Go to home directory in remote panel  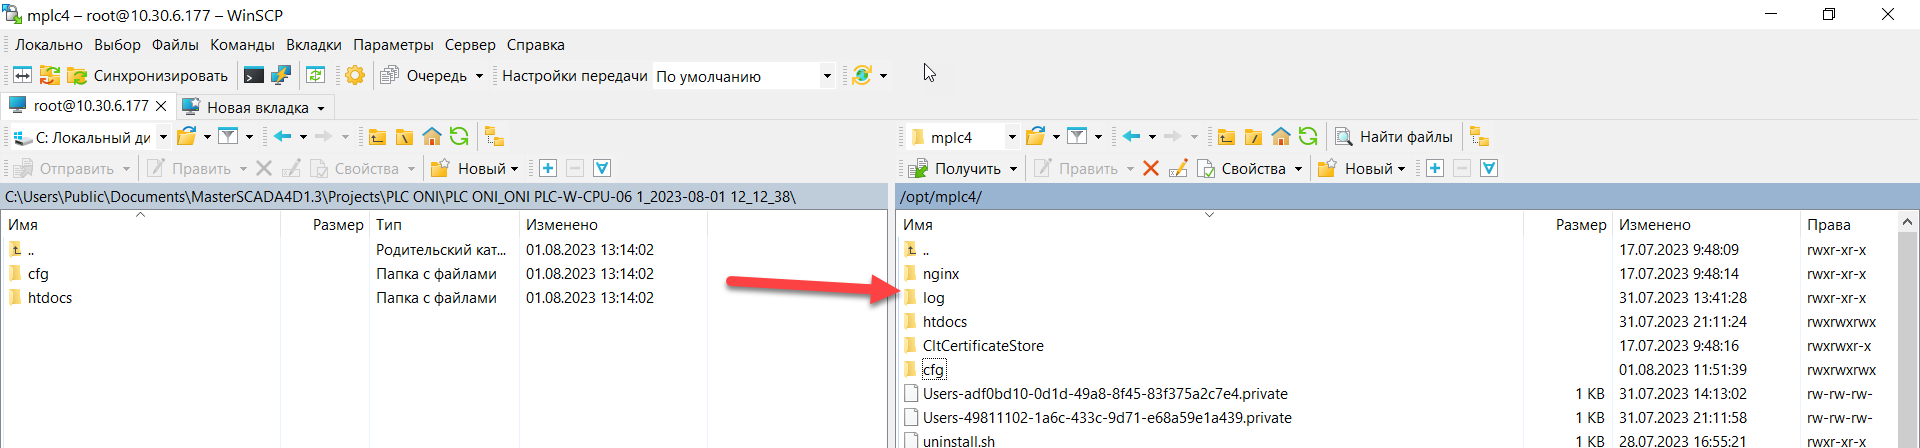1281,137
